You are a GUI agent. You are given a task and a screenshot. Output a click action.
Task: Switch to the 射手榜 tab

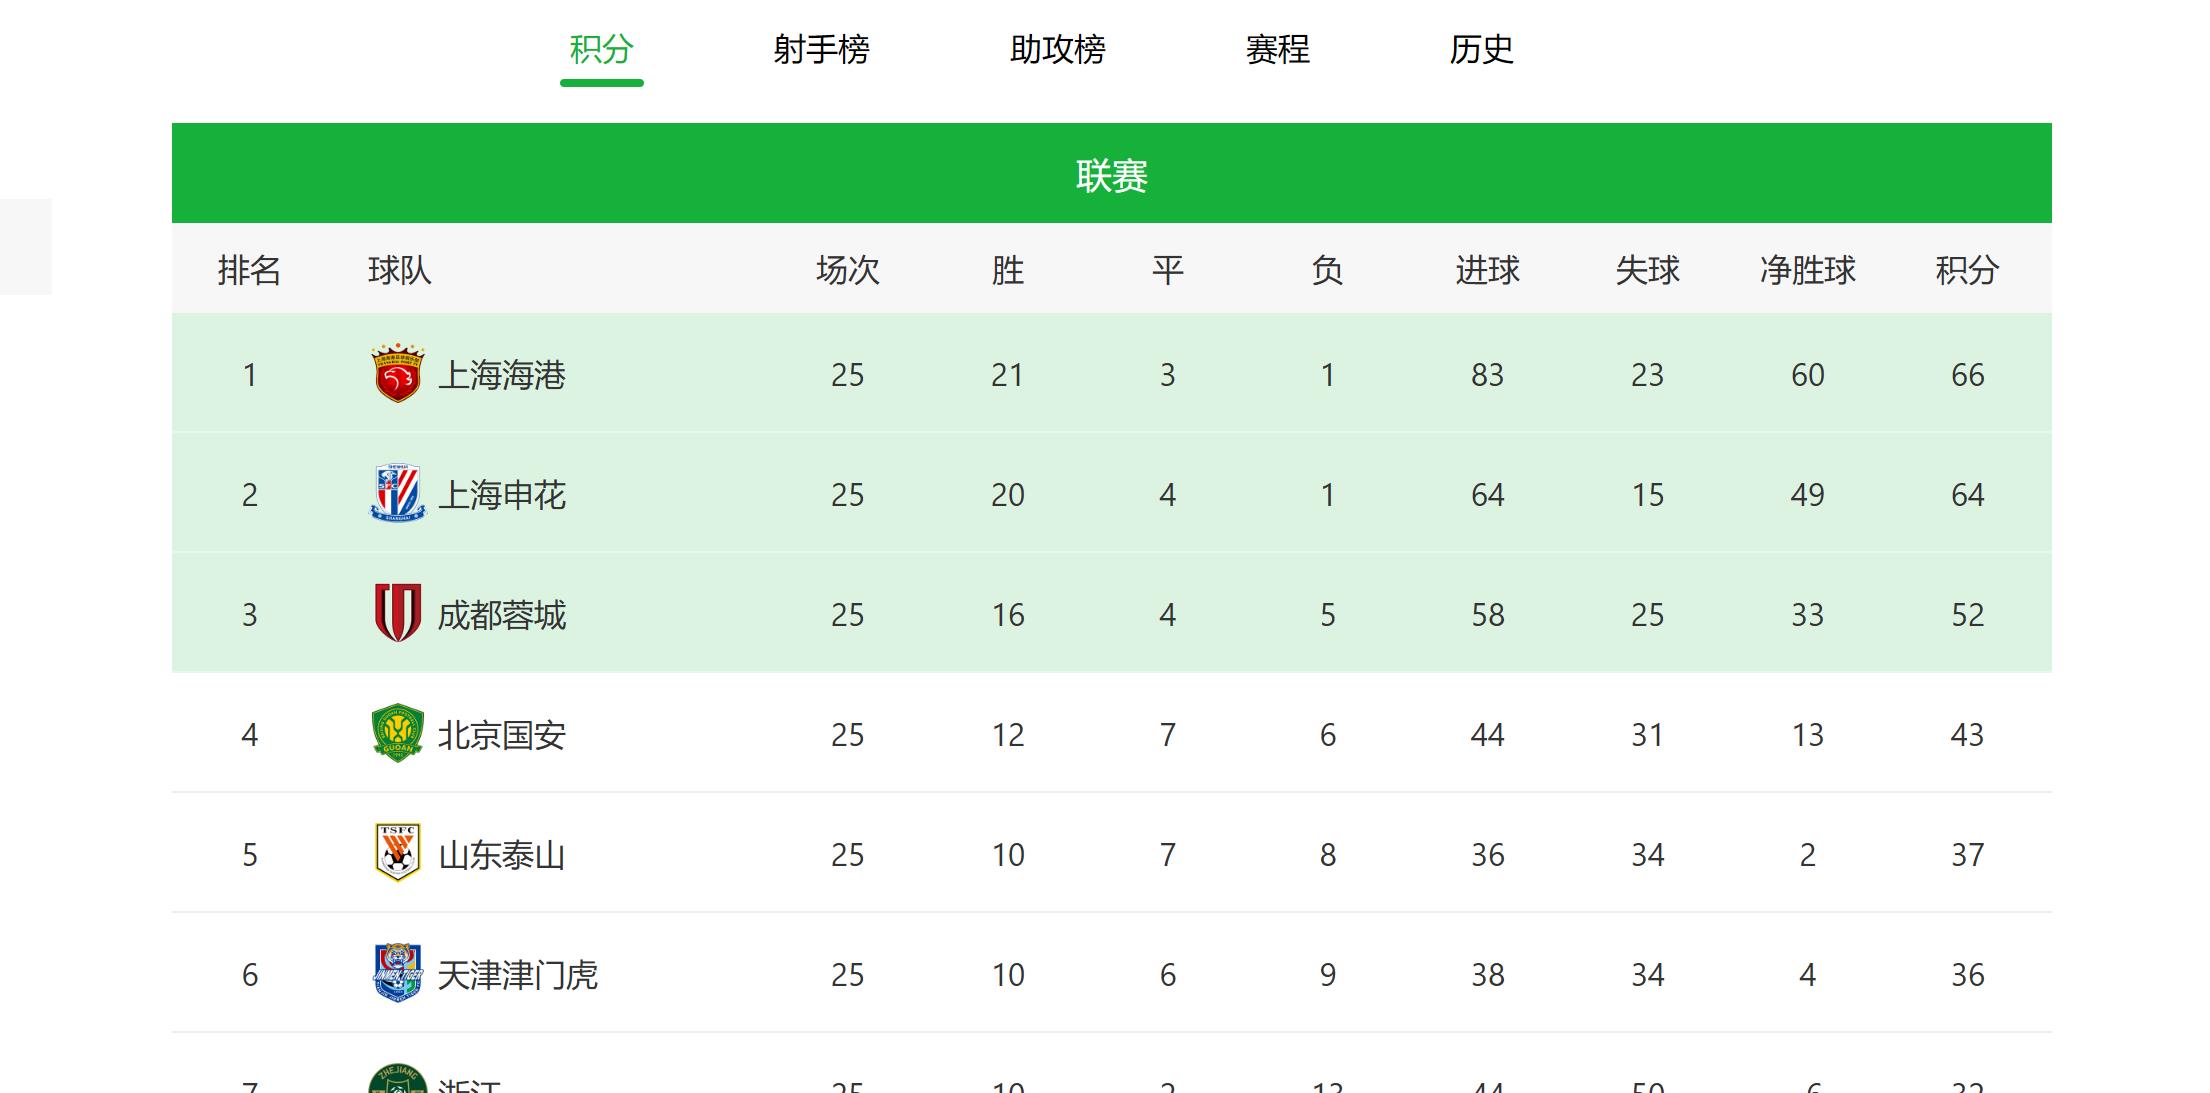click(821, 49)
